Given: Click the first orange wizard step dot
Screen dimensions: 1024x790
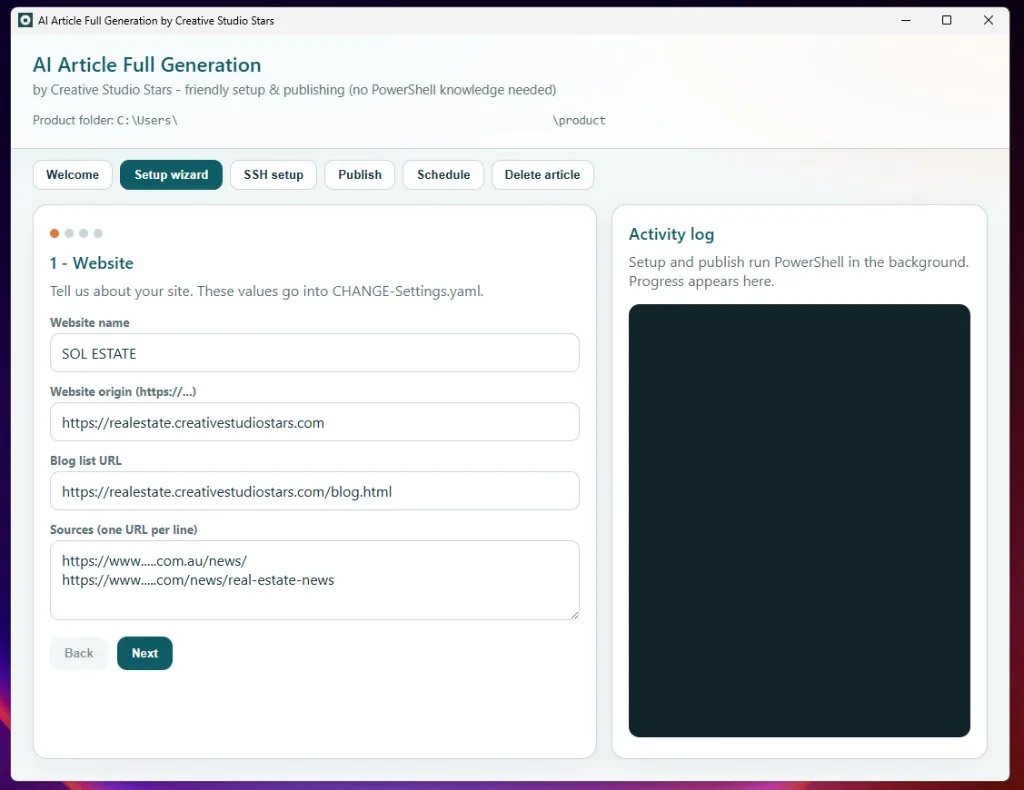Looking at the screenshot, I should click(x=54, y=233).
